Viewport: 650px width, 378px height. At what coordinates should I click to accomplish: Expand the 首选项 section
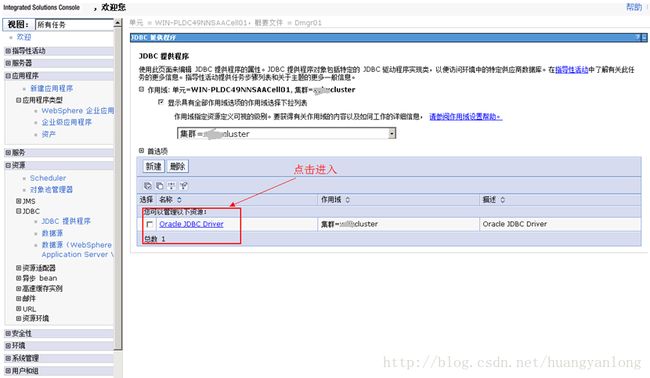tap(141, 150)
